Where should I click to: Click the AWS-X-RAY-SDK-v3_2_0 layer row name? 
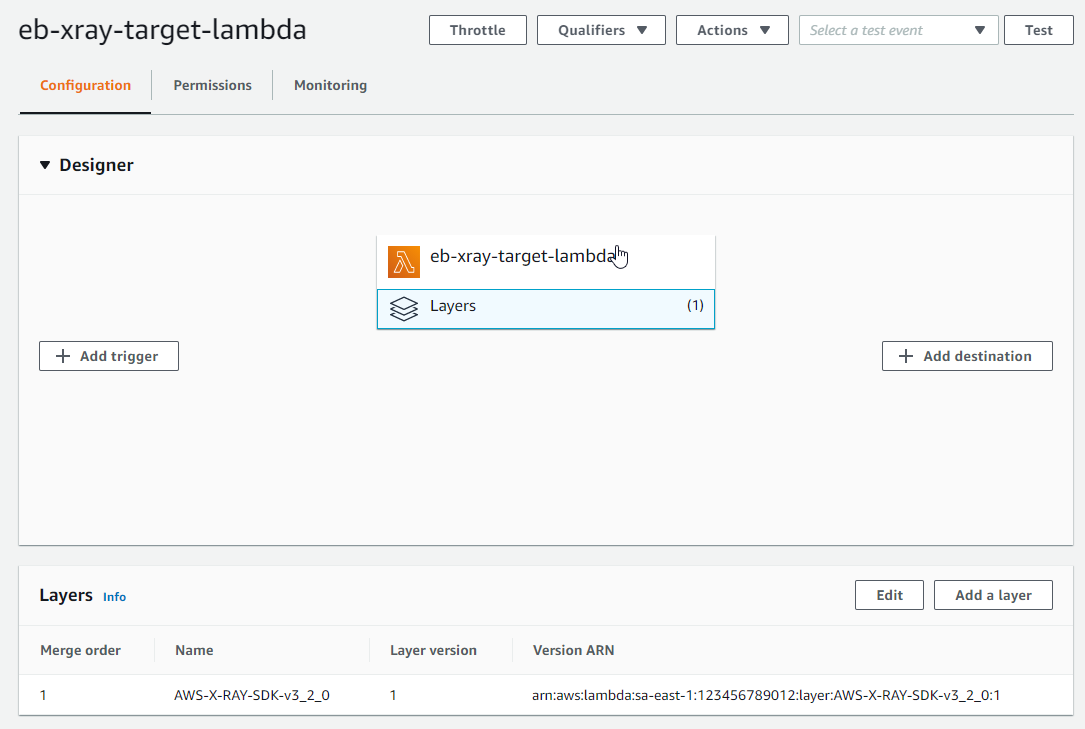pyautogui.click(x=252, y=695)
